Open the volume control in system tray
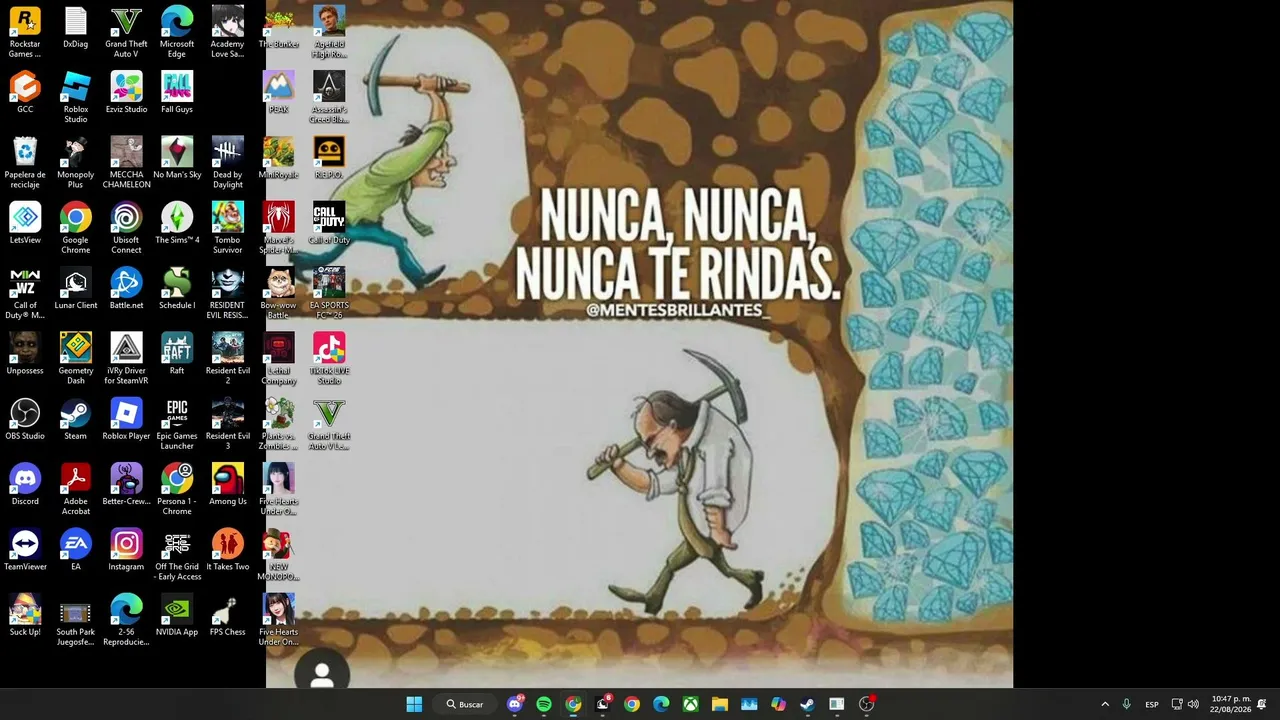Viewport: 1280px width, 720px height. click(1193, 704)
